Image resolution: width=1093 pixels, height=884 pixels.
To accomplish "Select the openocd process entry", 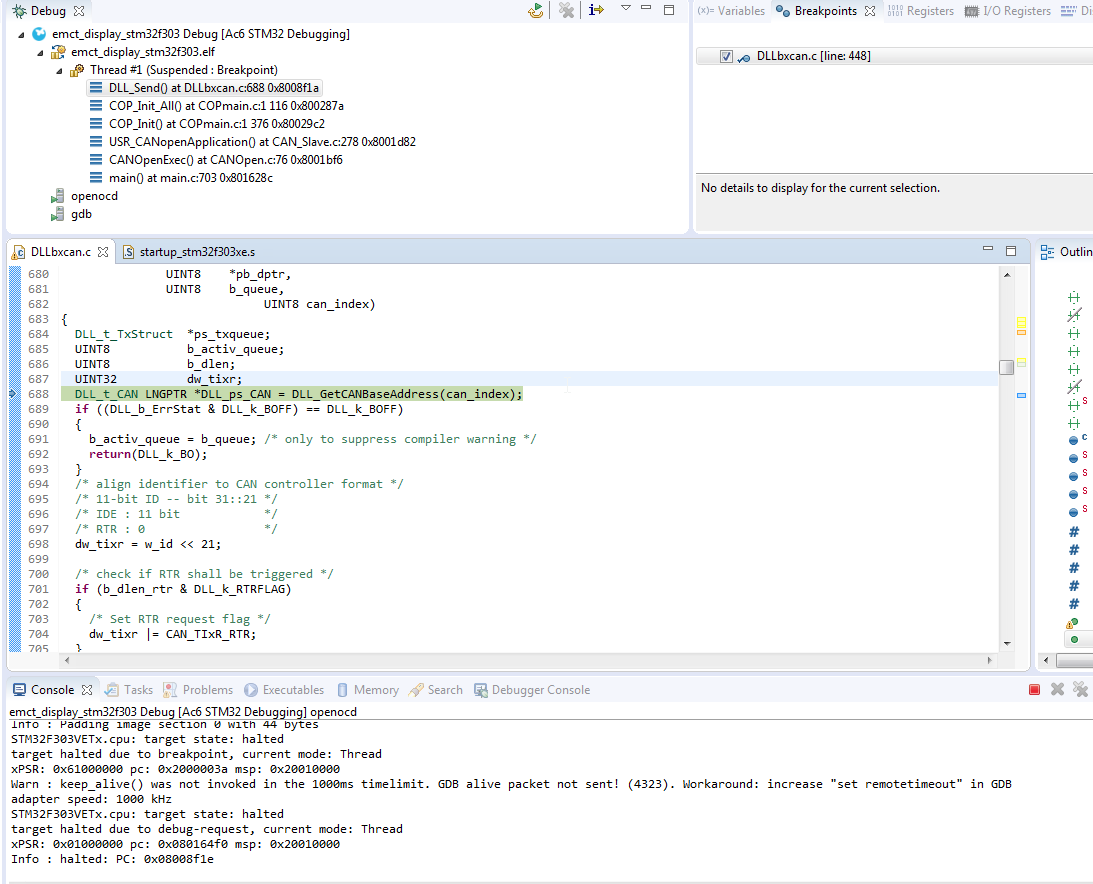I will tap(94, 196).
